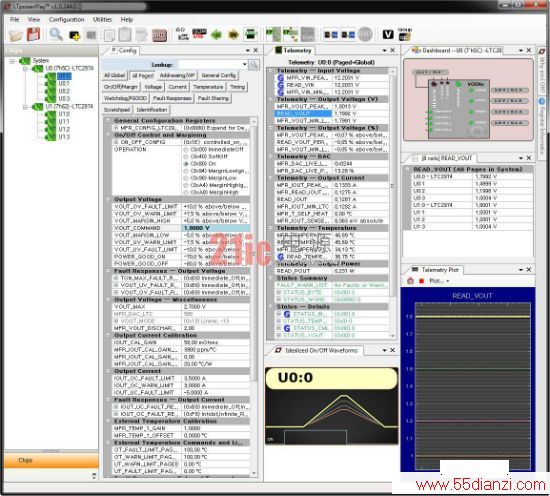Click the home icon in Telemetry Plot
The height and width of the screenshot is (496, 550).
(x=410, y=281)
